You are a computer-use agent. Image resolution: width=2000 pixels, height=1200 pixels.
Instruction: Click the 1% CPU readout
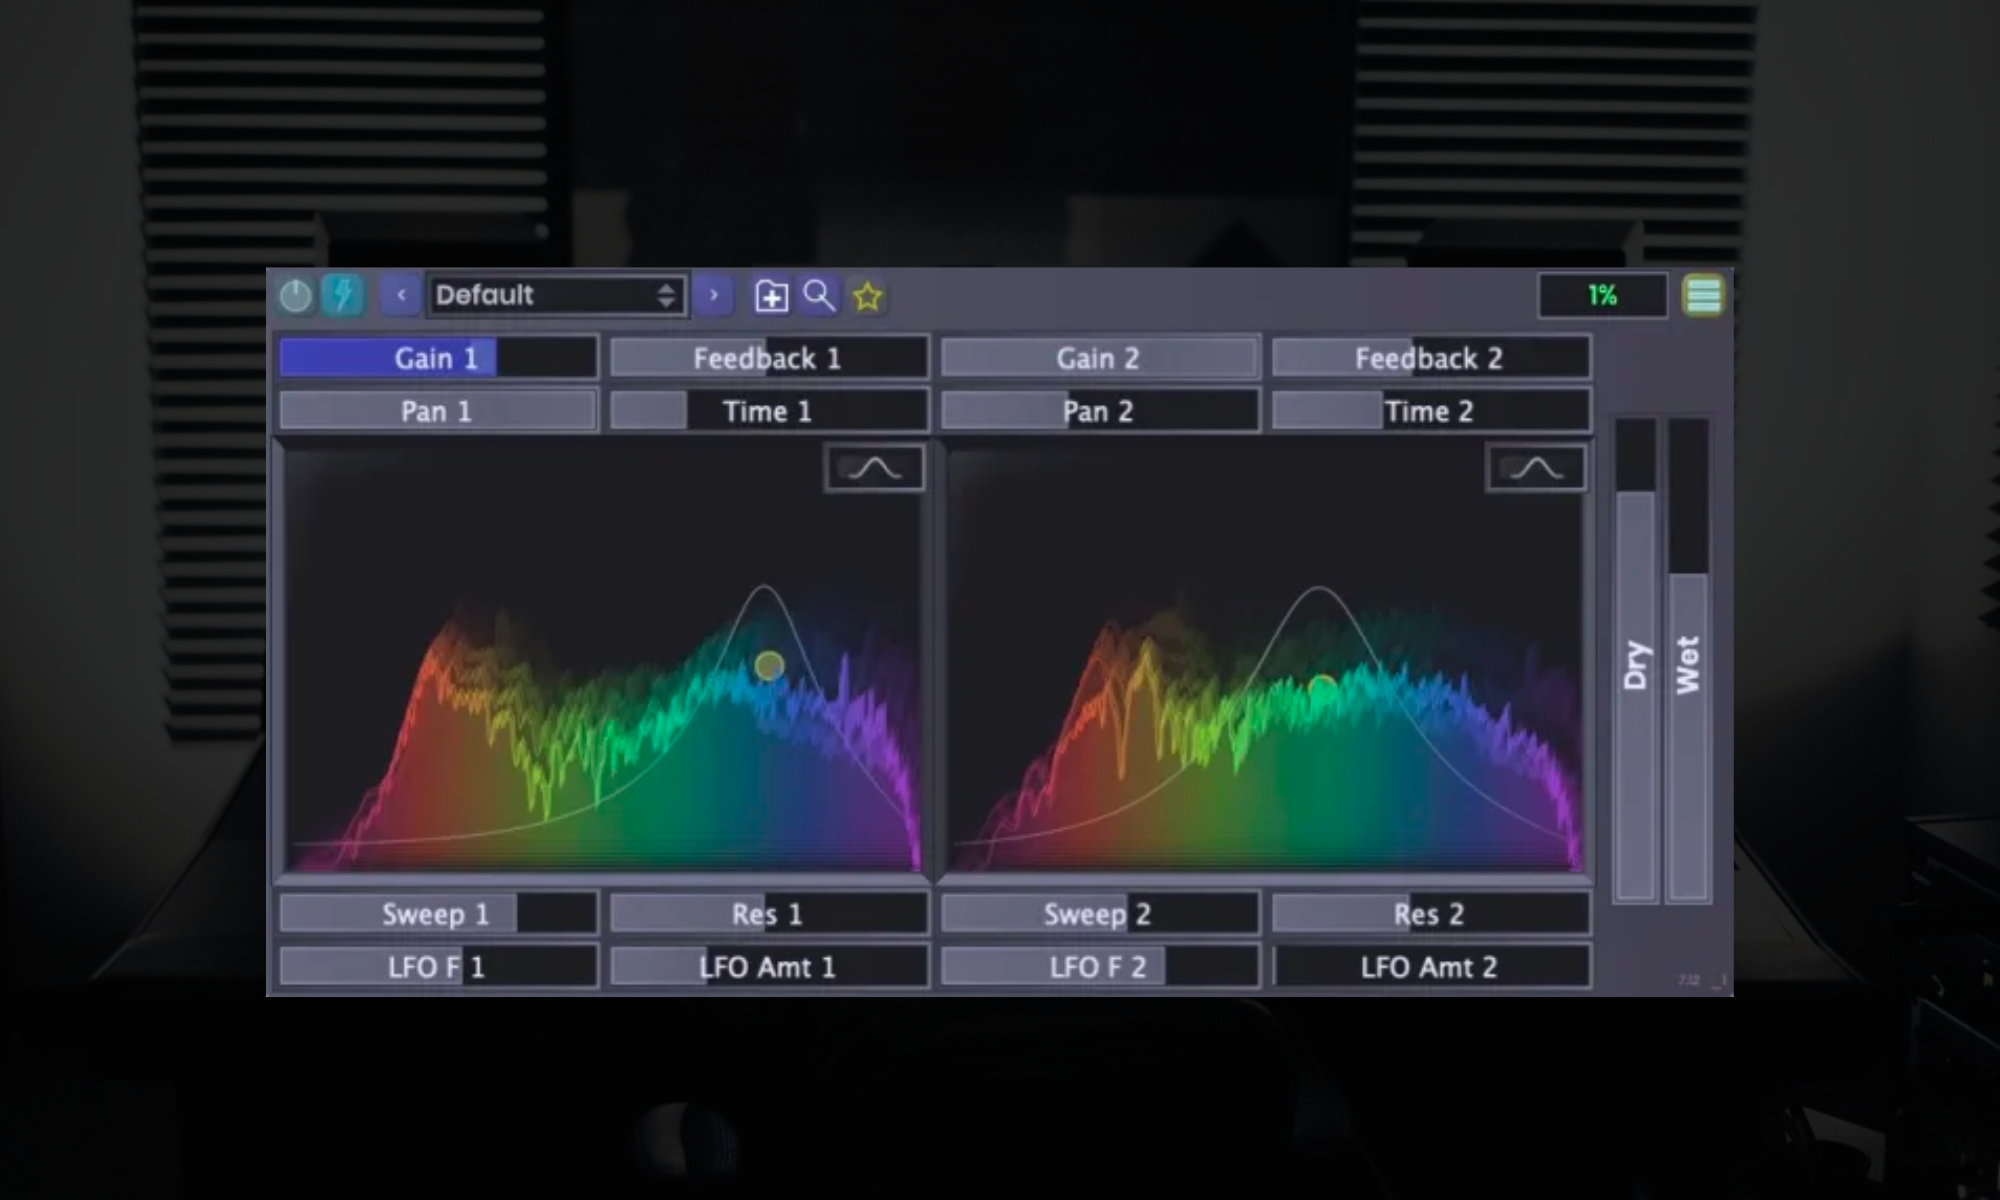1602,296
